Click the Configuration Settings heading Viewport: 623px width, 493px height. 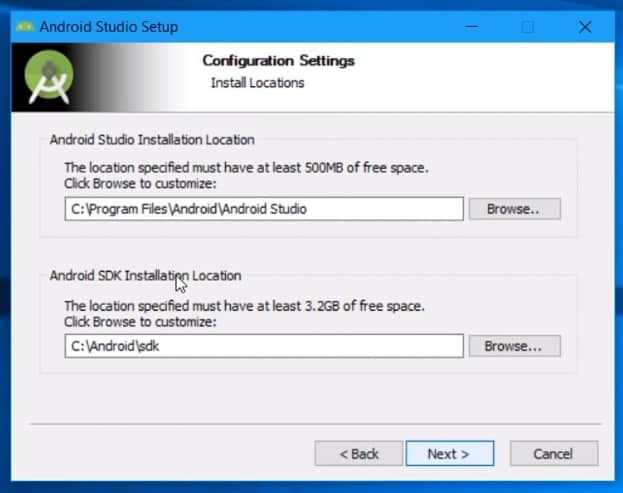pos(278,61)
